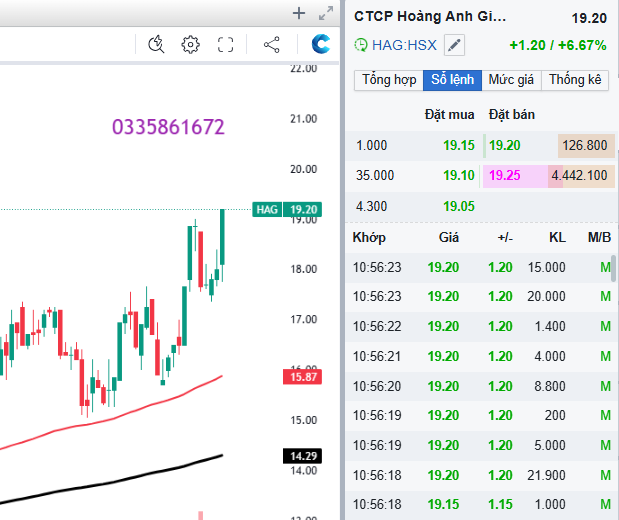Select the trade row with volume 21.900
This screenshot has height=520, width=619.
coord(480,475)
